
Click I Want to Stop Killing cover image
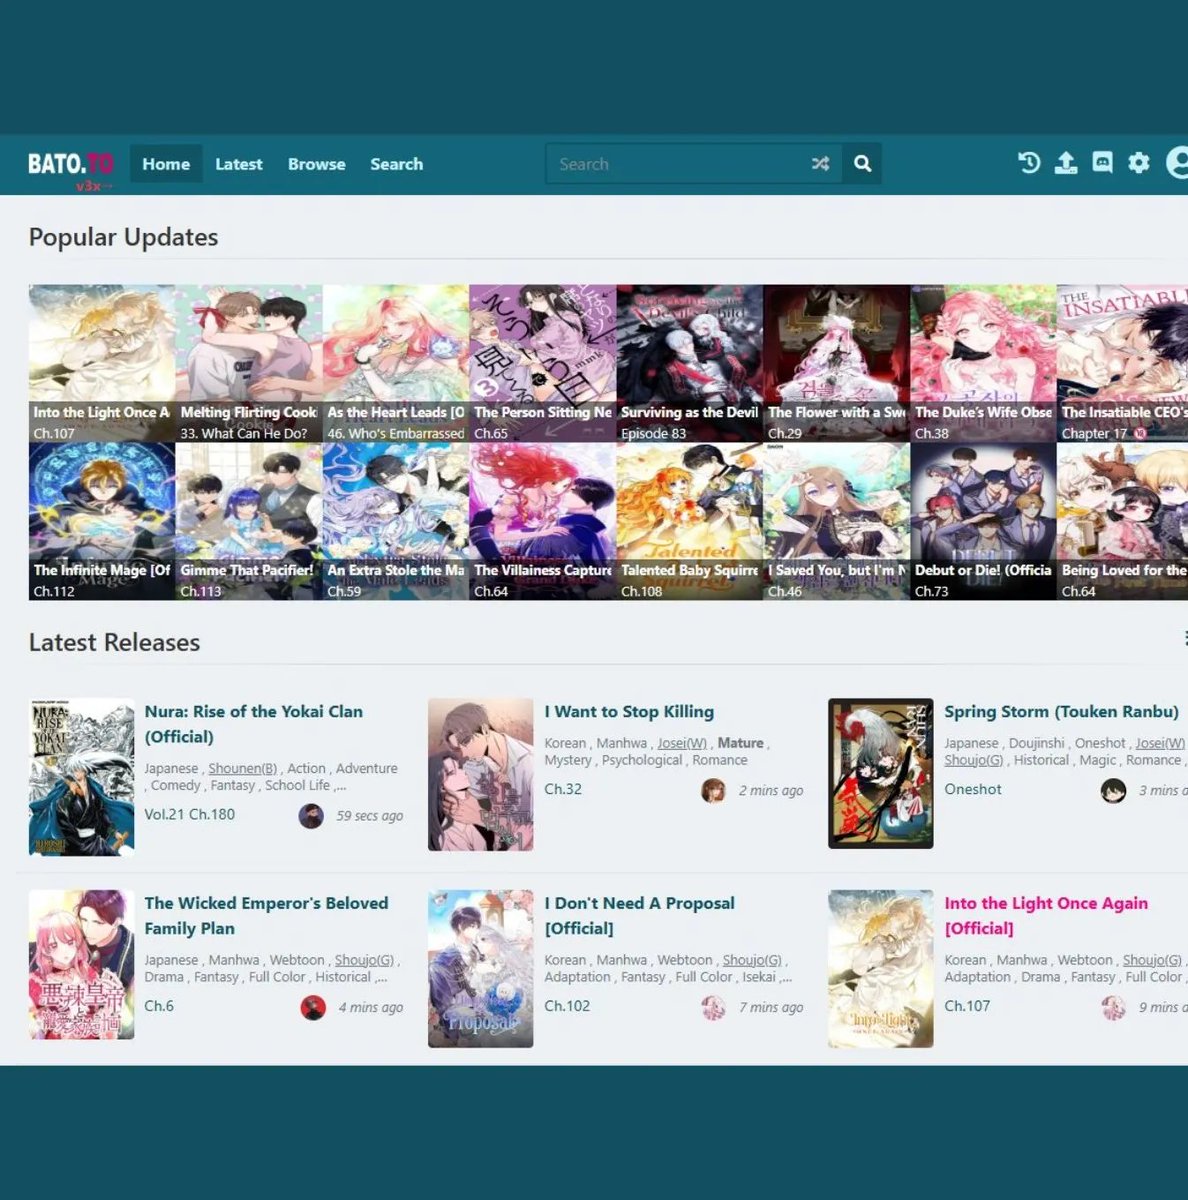481,775
